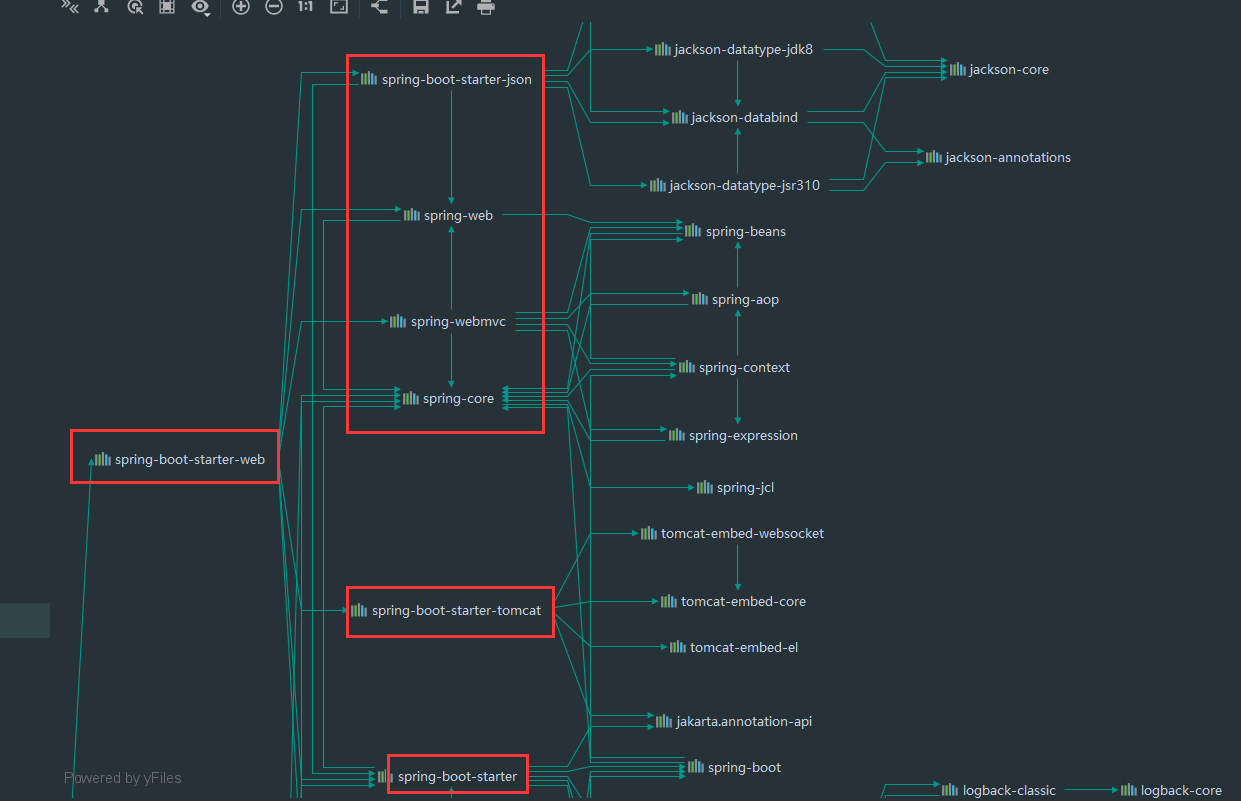This screenshot has width=1241, height=801.
Task: Choose the tomcat-embed-el node
Action: [x=734, y=647]
